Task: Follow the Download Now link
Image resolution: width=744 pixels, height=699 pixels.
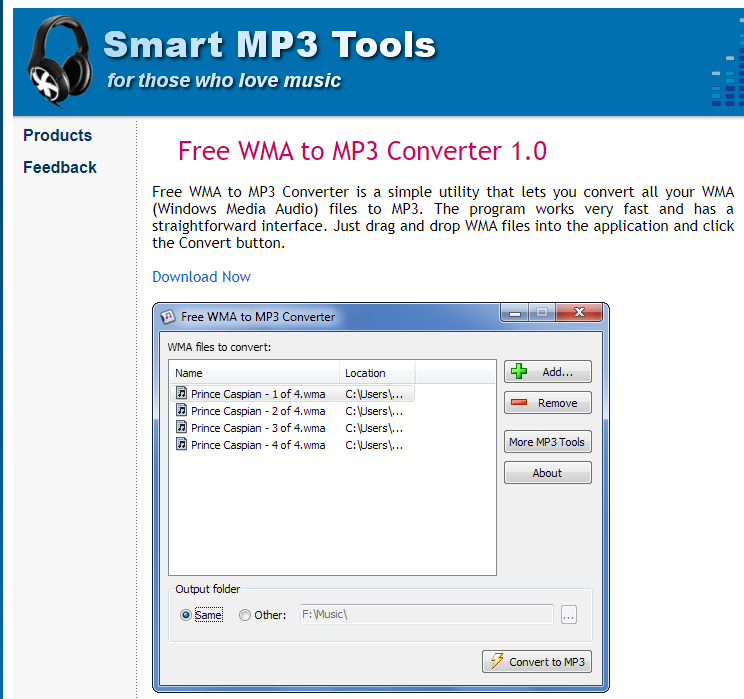Action: click(x=201, y=277)
